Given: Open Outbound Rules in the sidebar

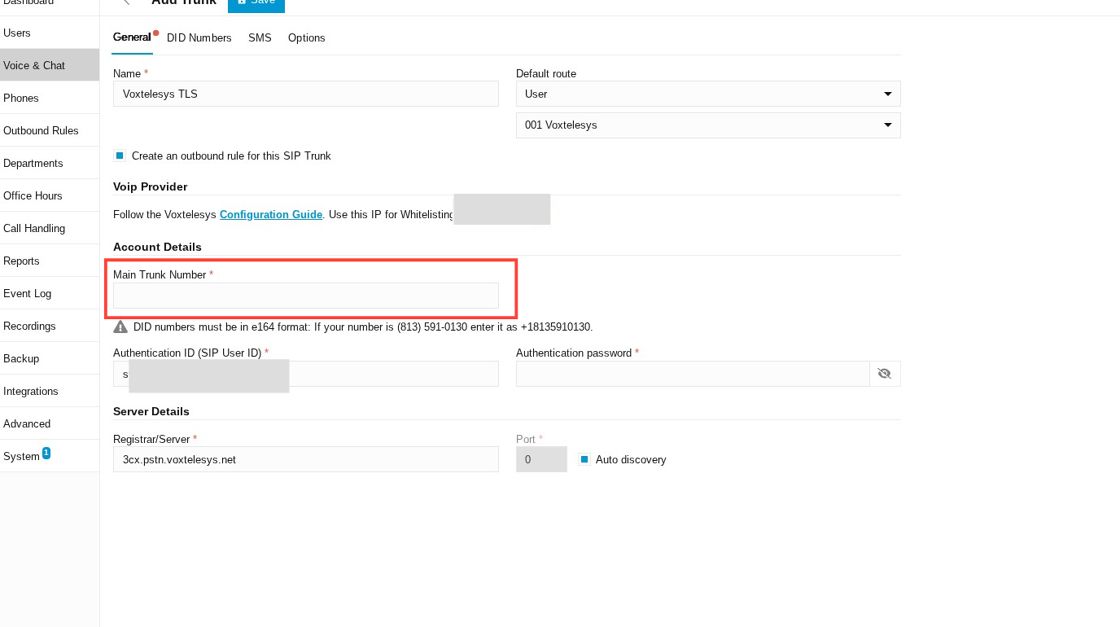Looking at the screenshot, I should click(49, 131).
